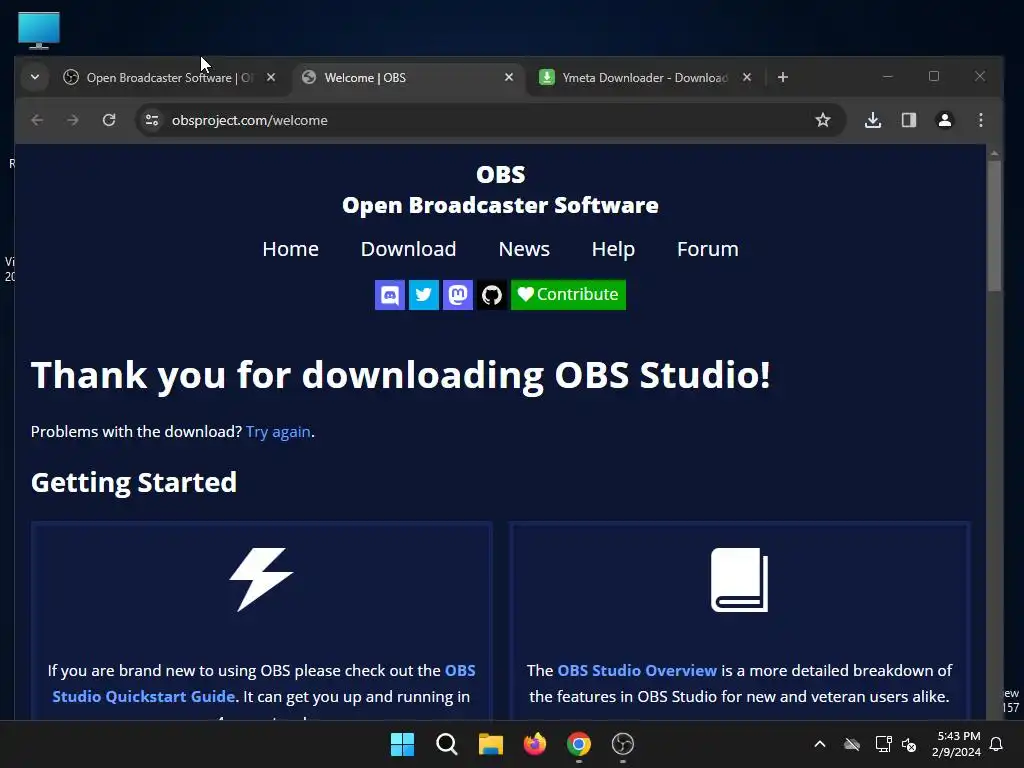Click the green Contribute button
Viewport: 1024px width, 768px height.
tap(568, 295)
